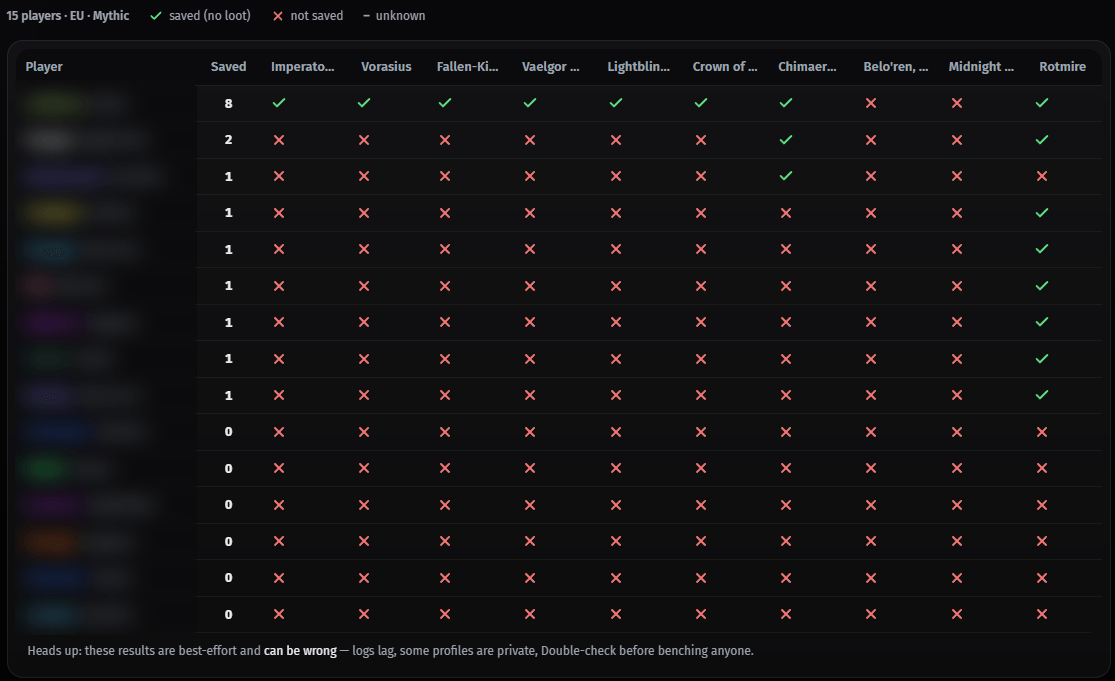Click Rotmire checkmark in the 8-saved row
Image resolution: width=1115 pixels, height=681 pixels.
1042,103
